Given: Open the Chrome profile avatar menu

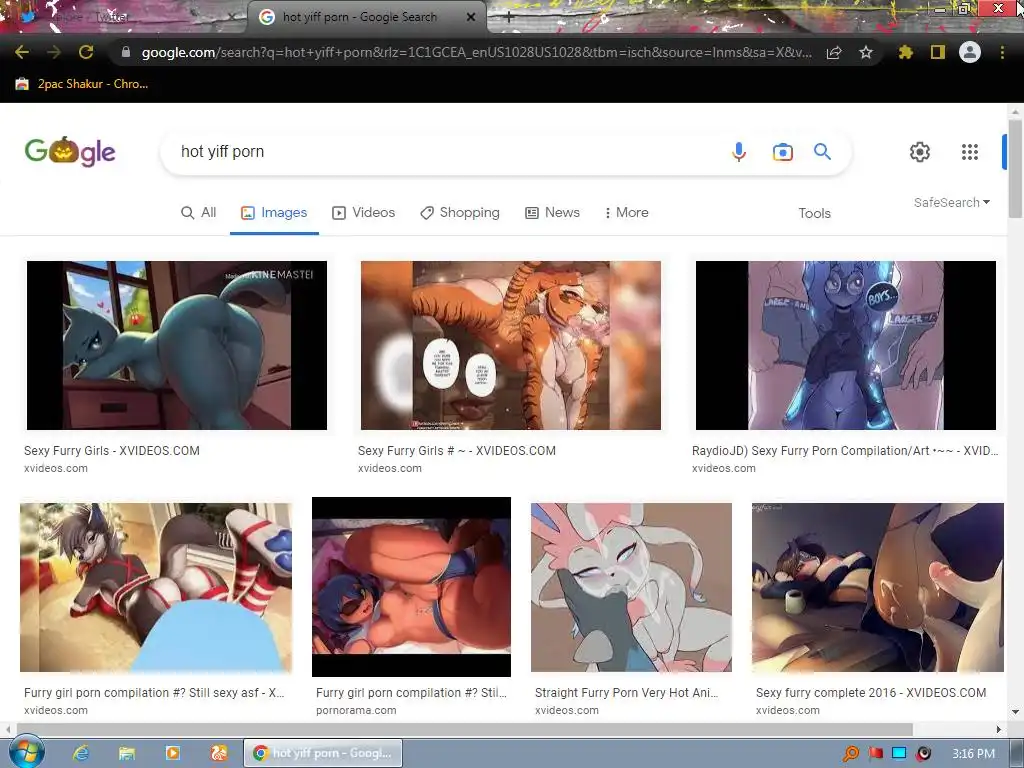Looking at the screenshot, I should tap(970, 52).
